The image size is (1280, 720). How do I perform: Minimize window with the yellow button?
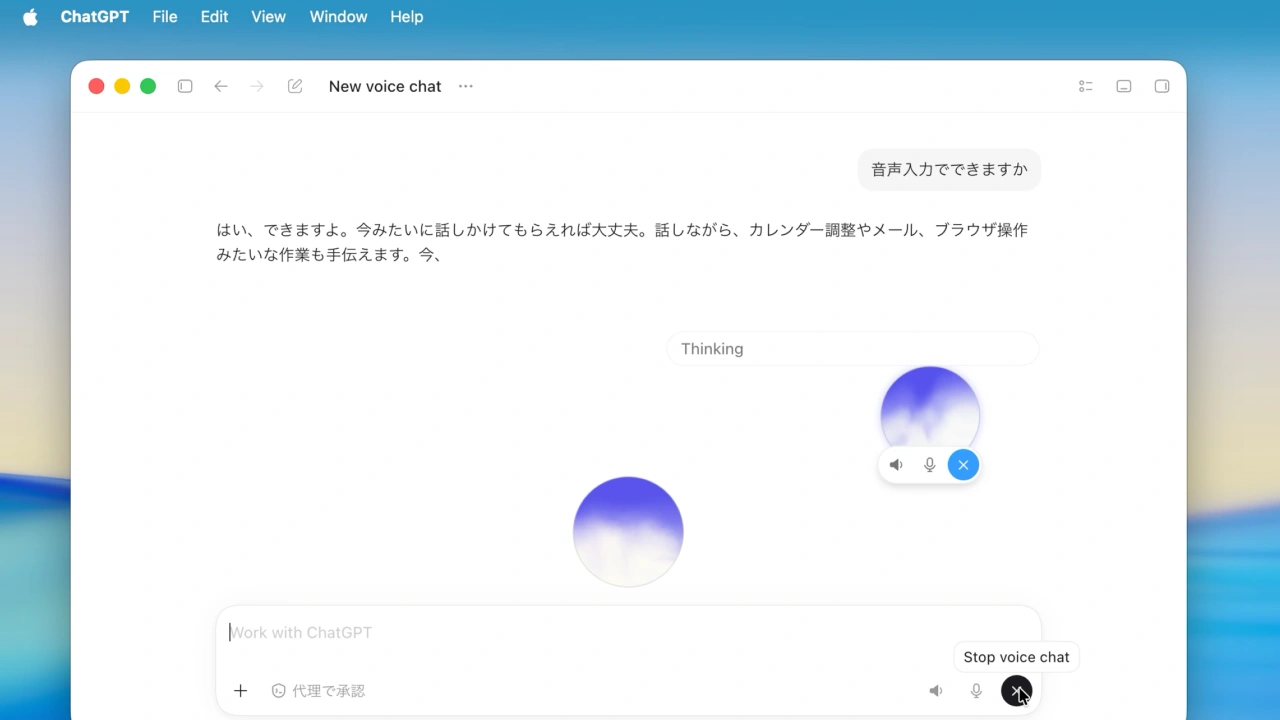[122, 86]
